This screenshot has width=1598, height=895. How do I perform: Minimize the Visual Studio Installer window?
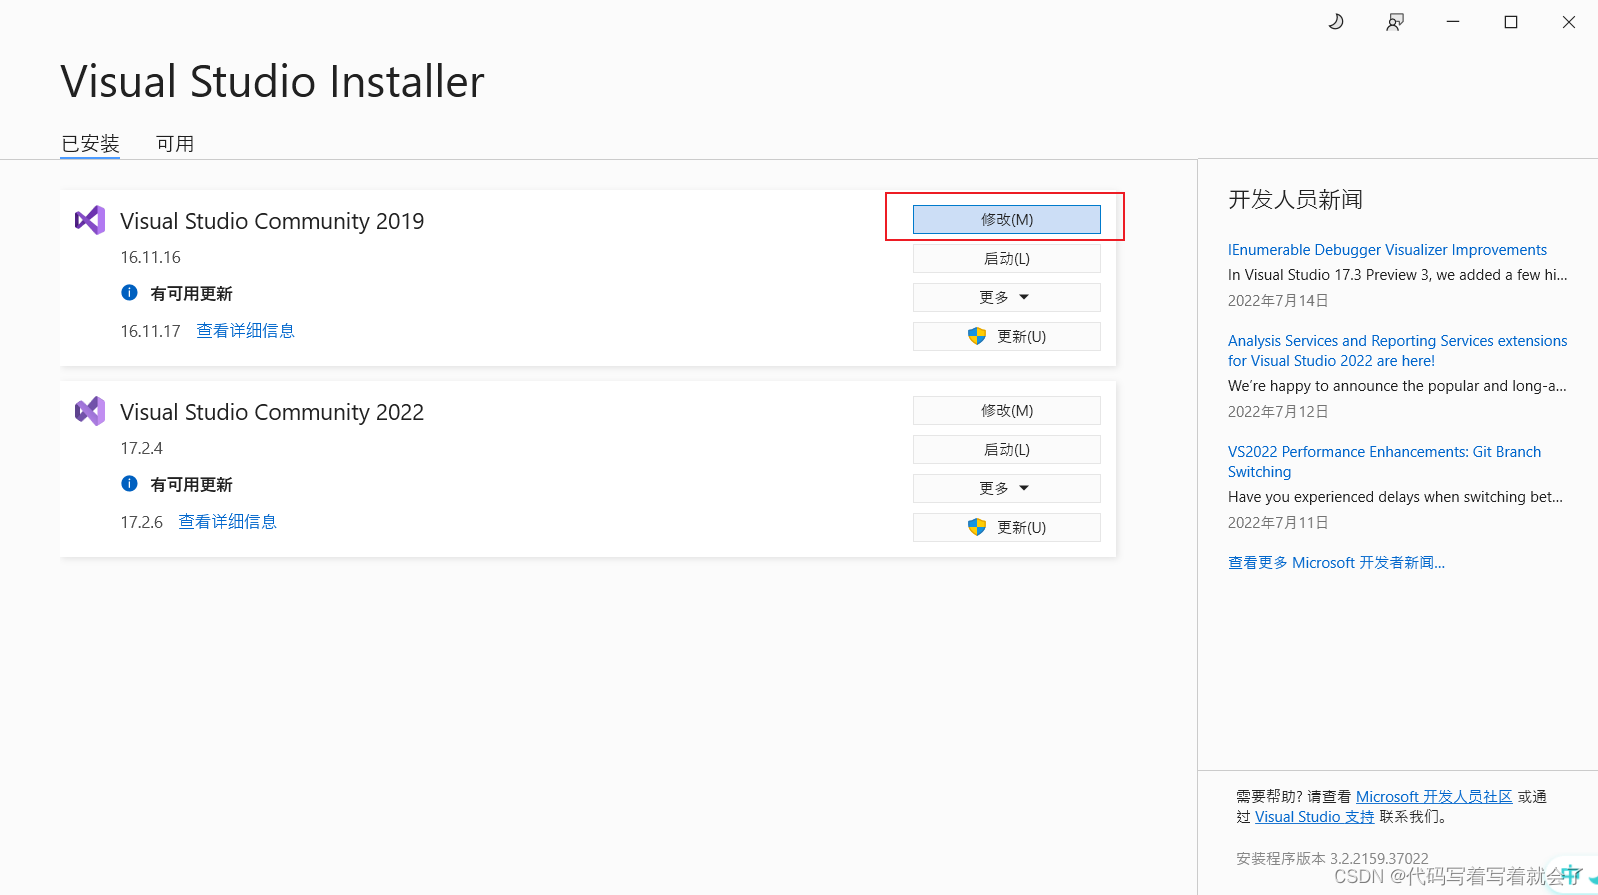click(1453, 22)
